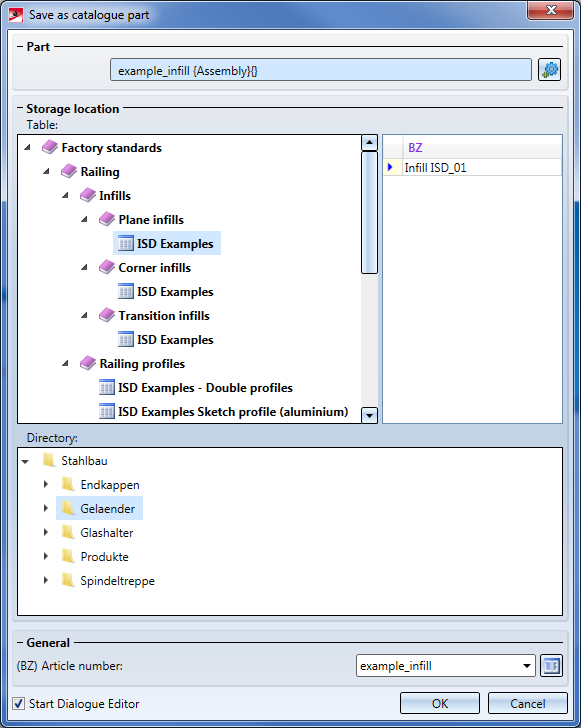Click the Part name field example_infill

(x=321, y=70)
